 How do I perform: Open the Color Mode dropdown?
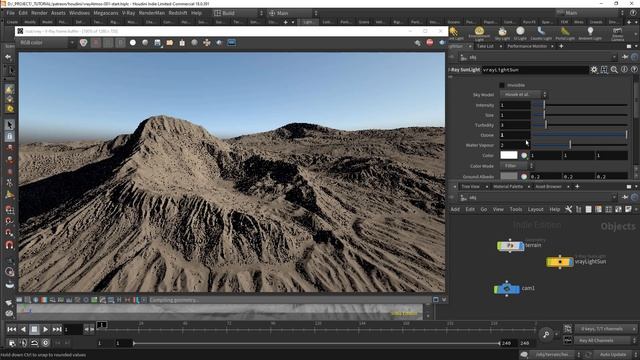(x=517, y=166)
